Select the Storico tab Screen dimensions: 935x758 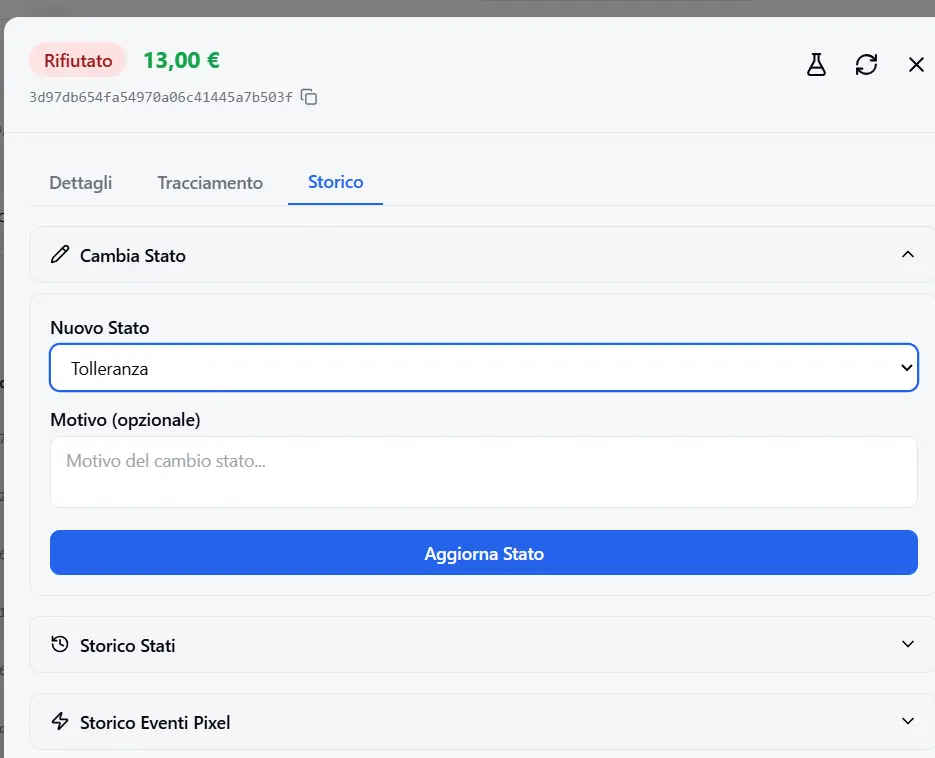[x=335, y=182]
